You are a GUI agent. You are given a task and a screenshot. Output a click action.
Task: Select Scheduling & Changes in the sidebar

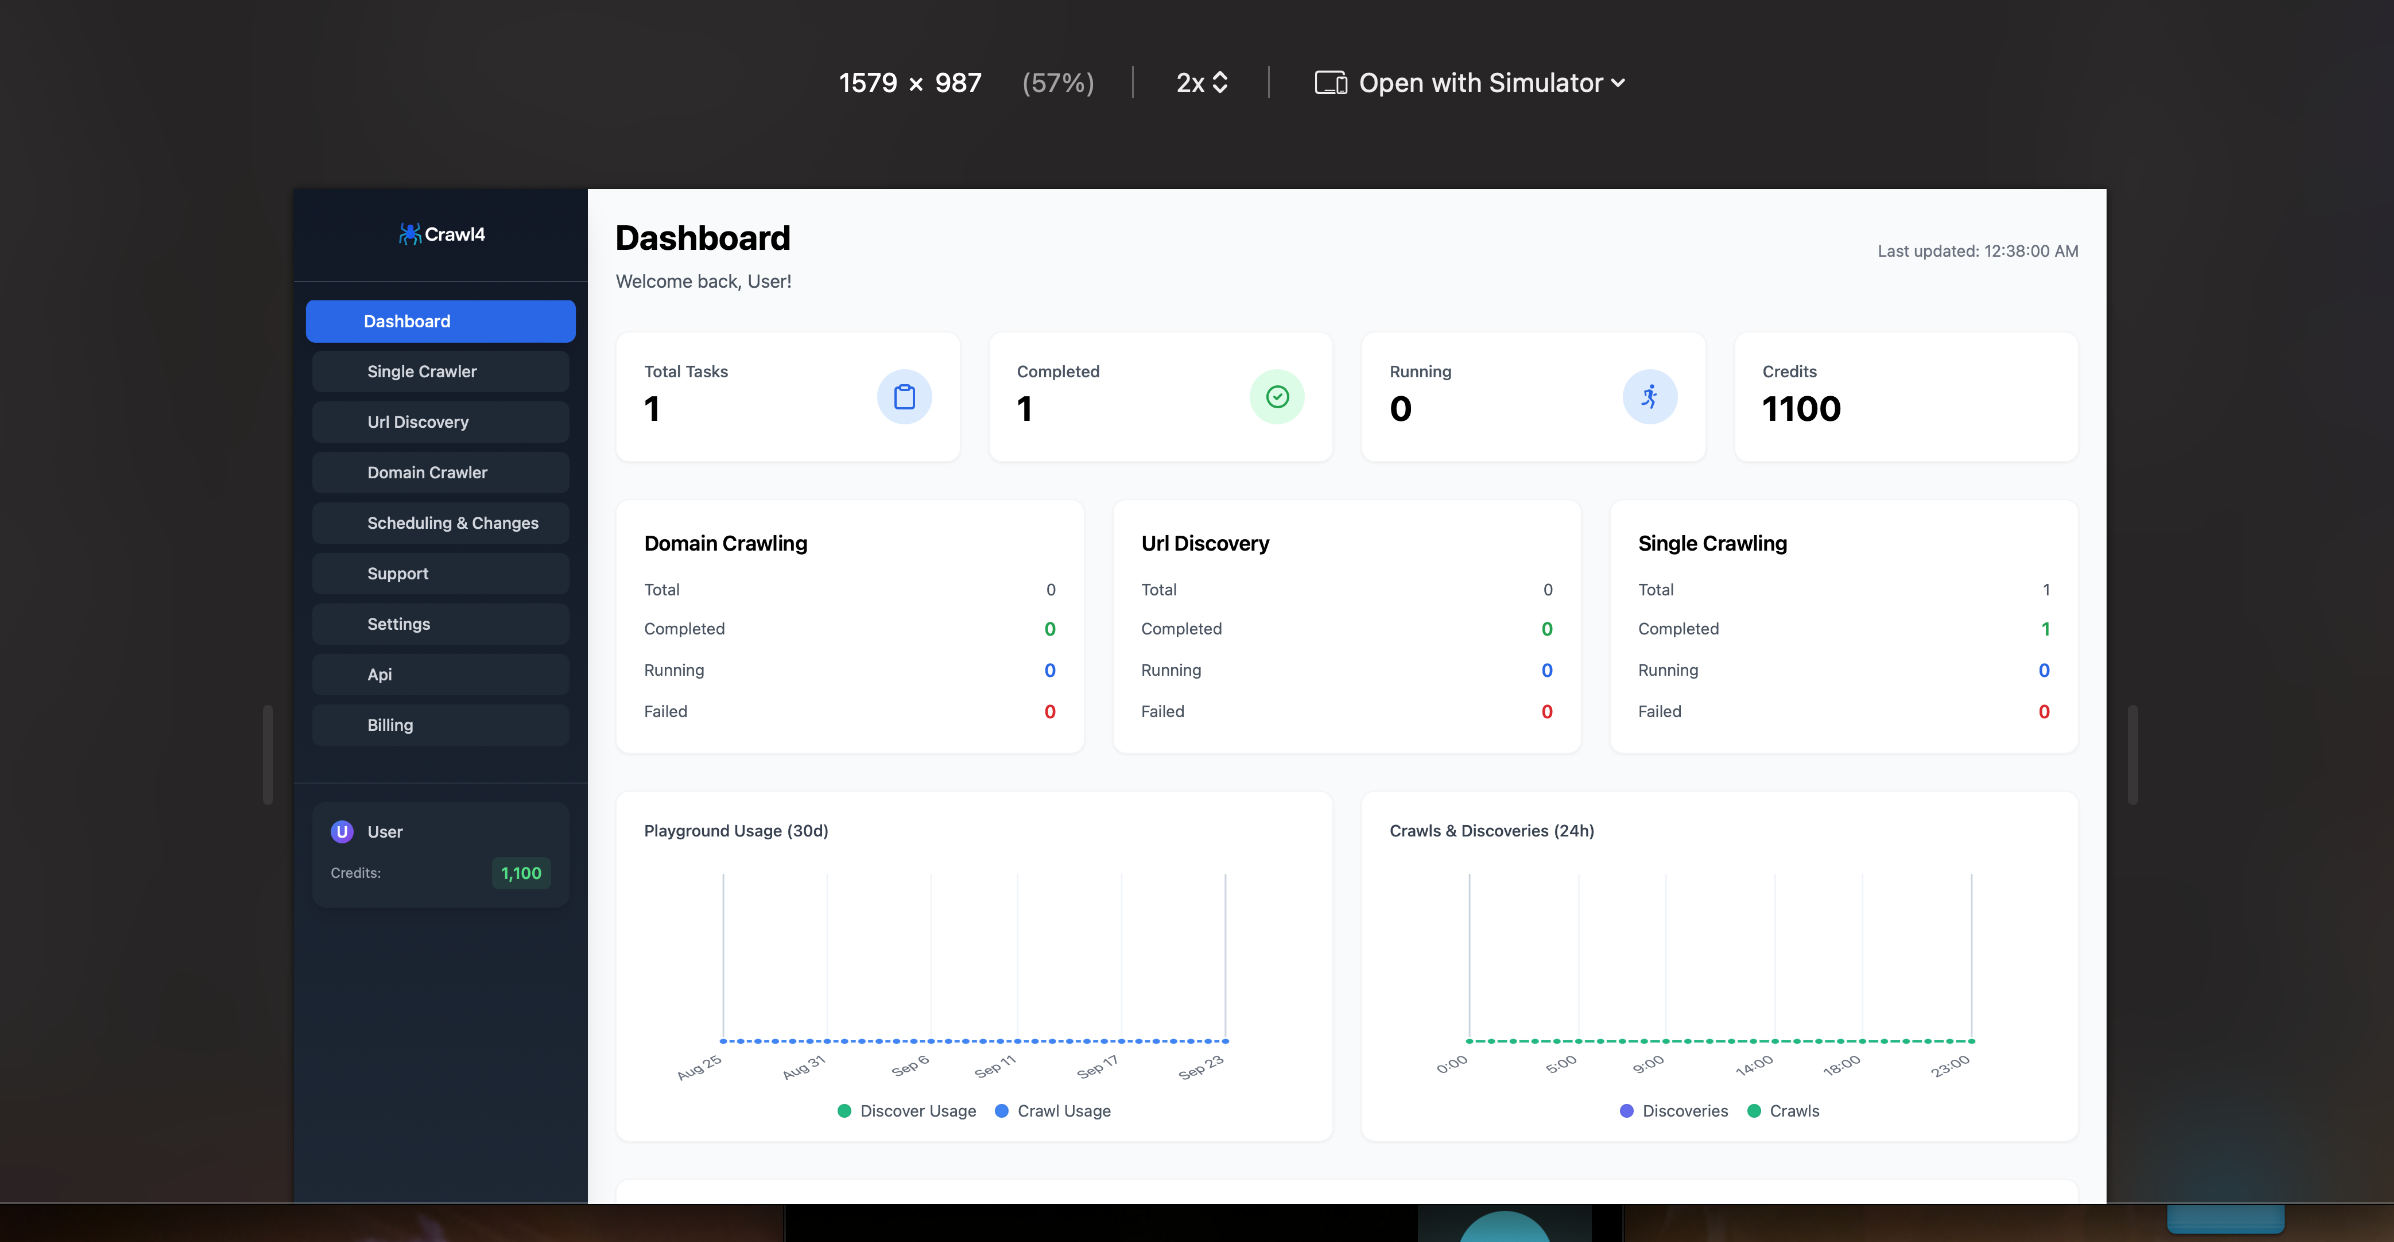(x=440, y=522)
